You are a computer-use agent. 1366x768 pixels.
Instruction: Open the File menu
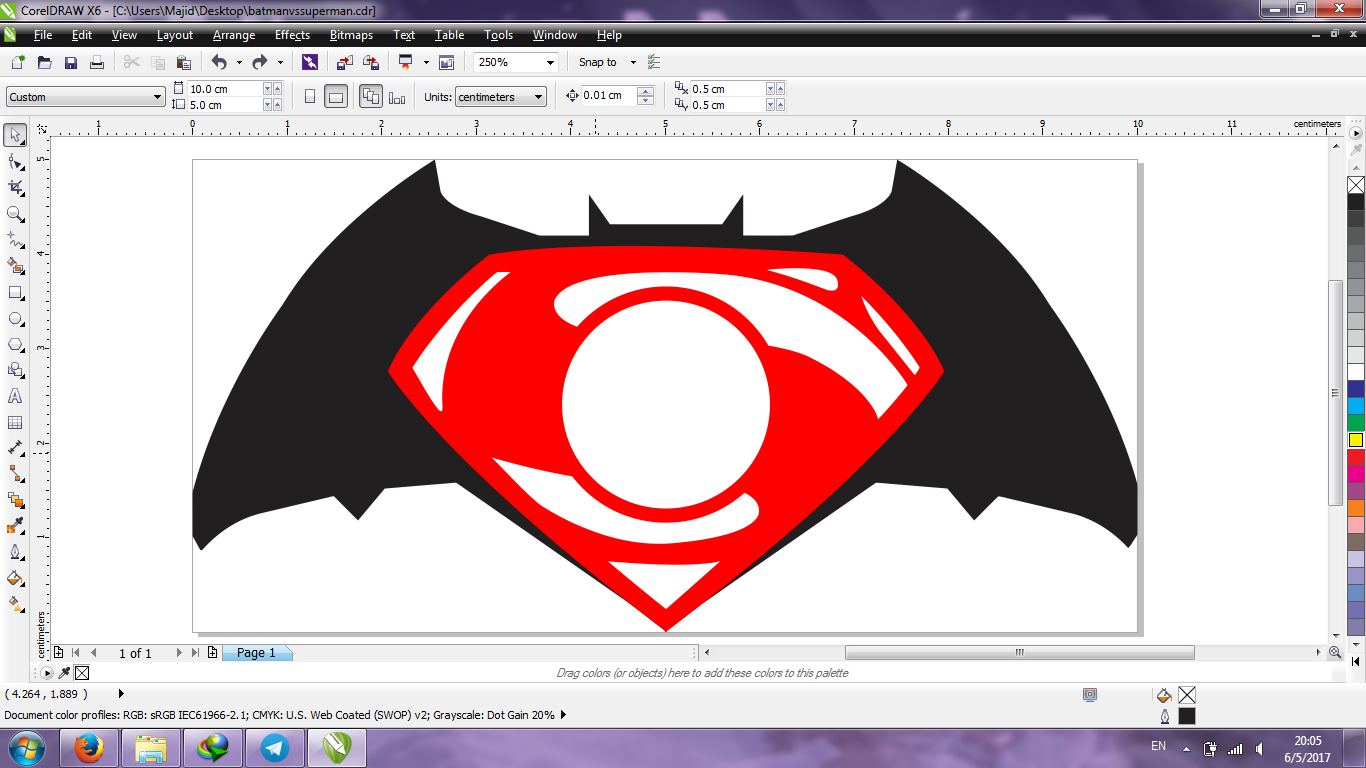pyautogui.click(x=43, y=35)
